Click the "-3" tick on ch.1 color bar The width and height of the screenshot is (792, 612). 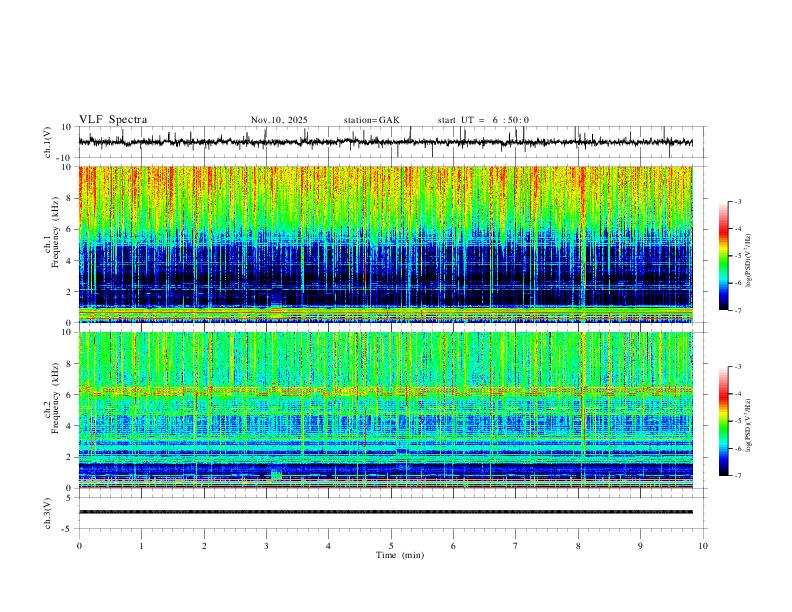tap(737, 201)
